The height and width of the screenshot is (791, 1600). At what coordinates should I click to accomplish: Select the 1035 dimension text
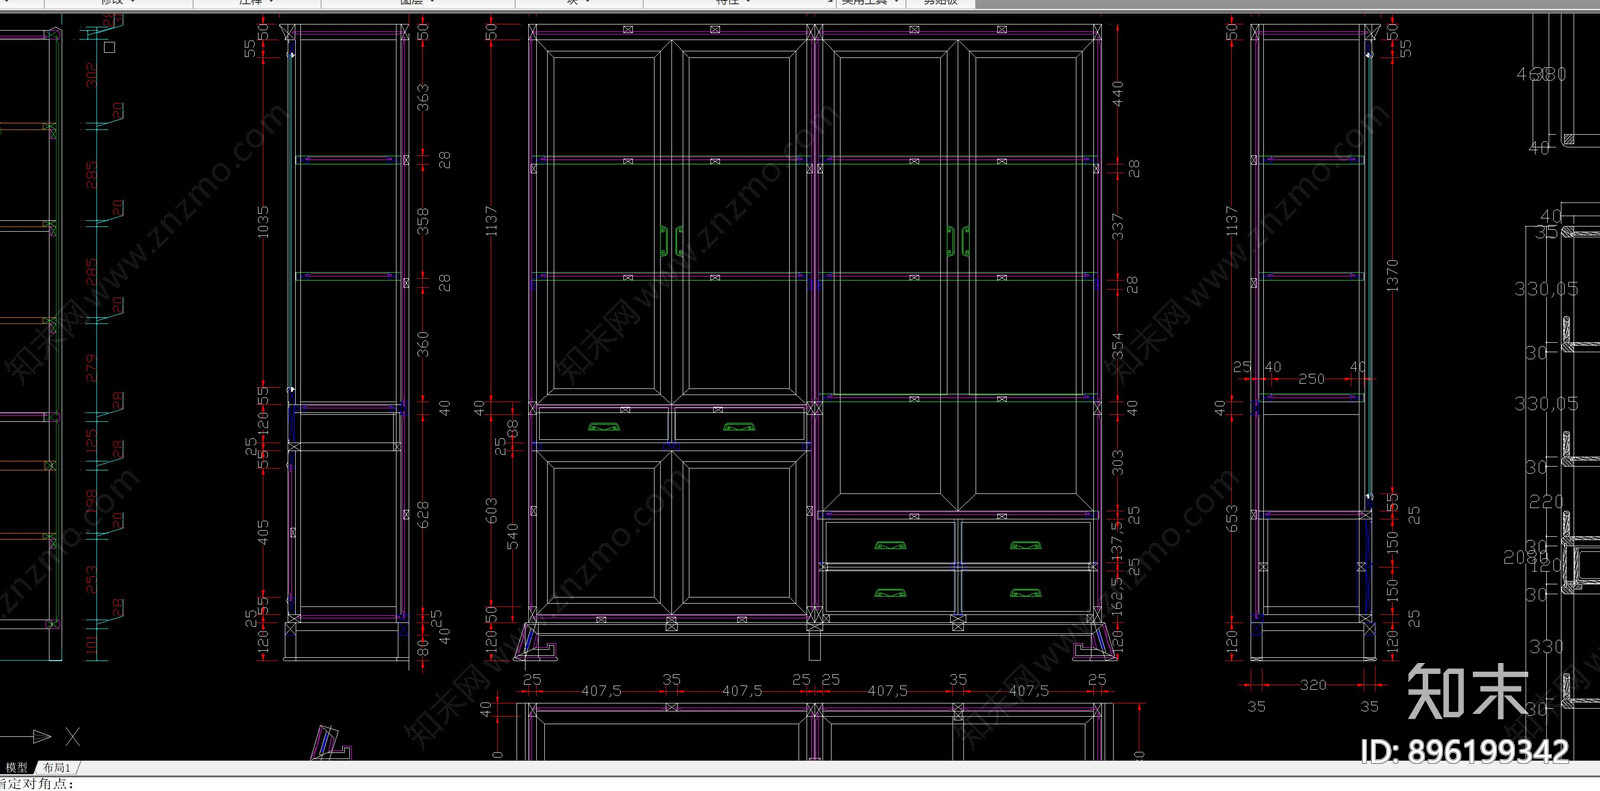coord(263,222)
